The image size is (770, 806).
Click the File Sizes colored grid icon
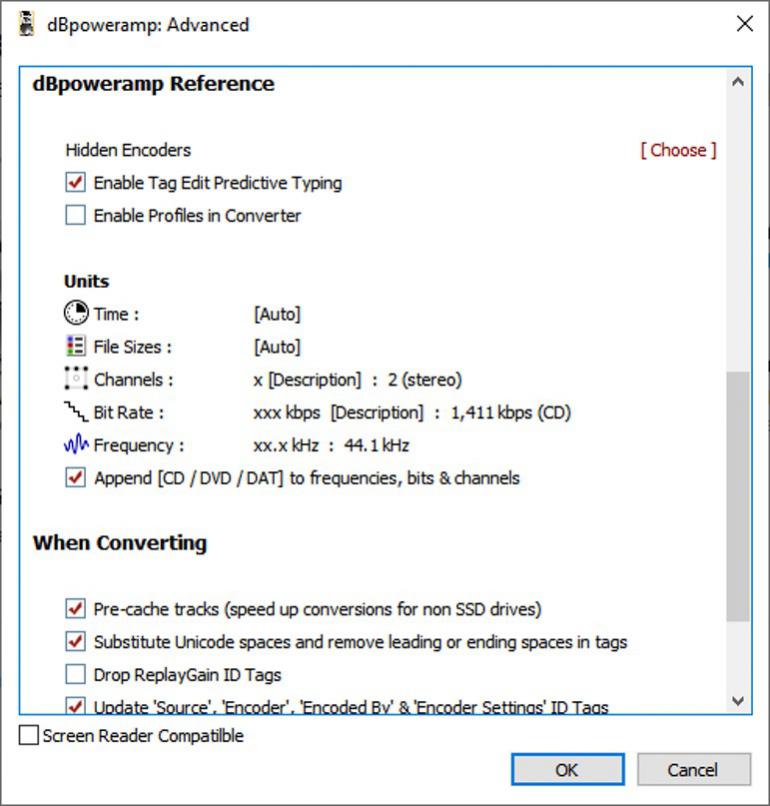(76, 347)
